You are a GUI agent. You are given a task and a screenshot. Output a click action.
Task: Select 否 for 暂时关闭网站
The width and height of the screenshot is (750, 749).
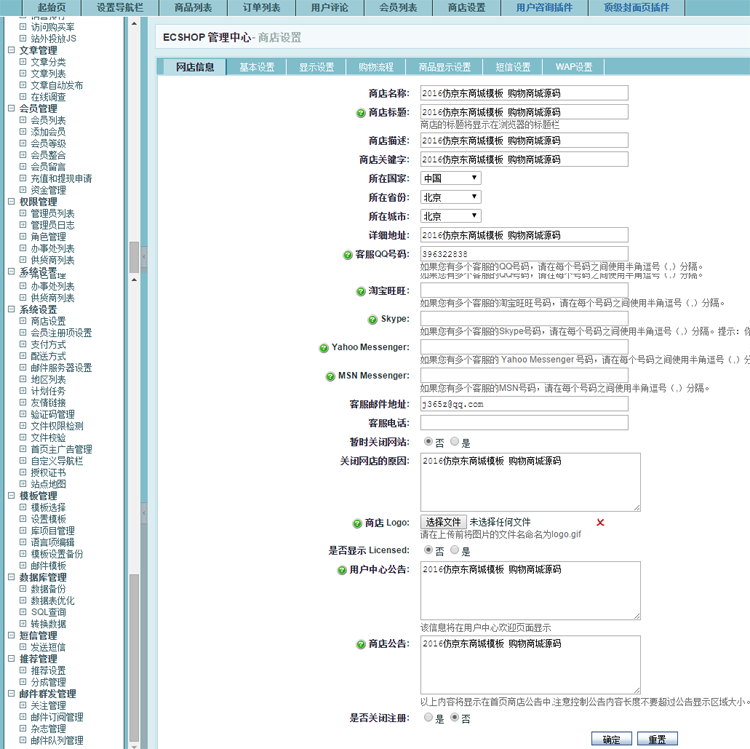pyautogui.click(x=429, y=442)
